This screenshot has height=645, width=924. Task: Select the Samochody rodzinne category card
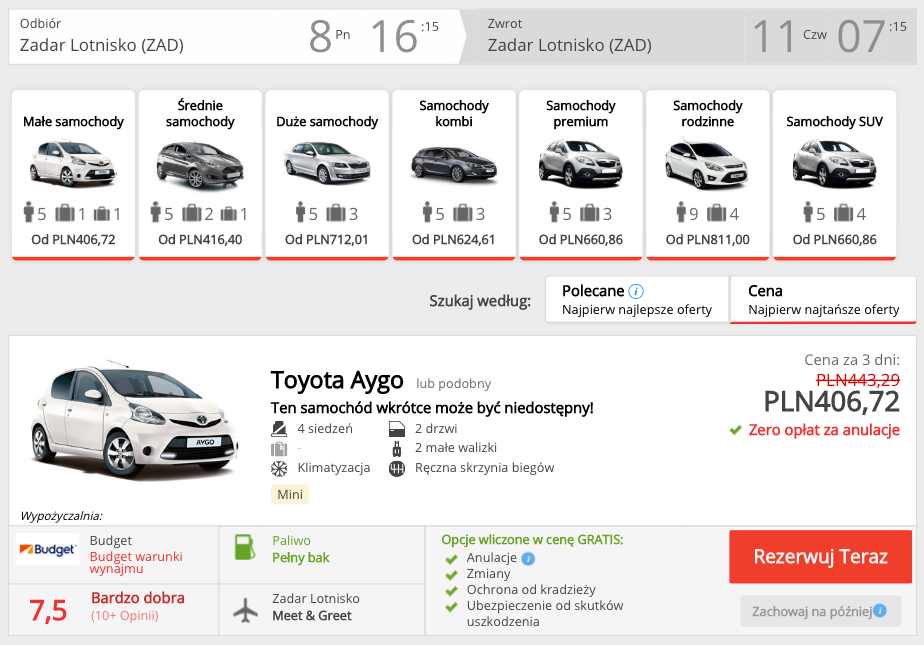click(x=708, y=174)
